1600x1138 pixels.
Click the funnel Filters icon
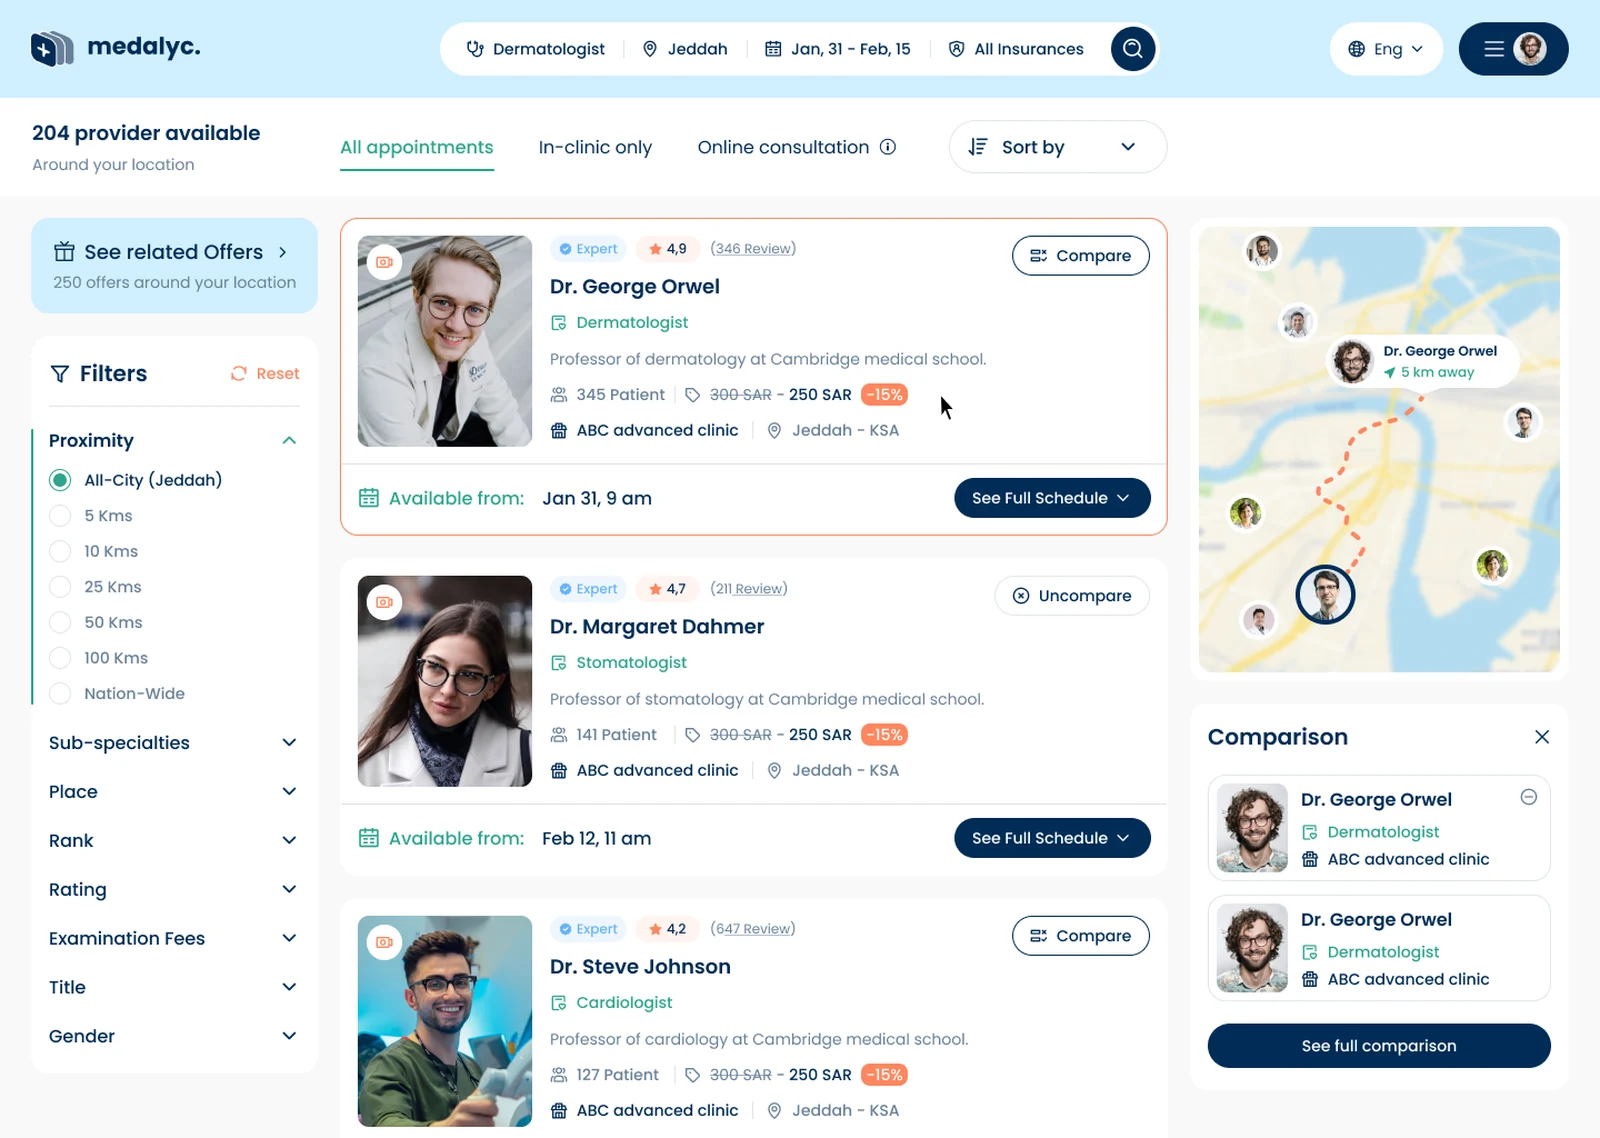tap(60, 373)
